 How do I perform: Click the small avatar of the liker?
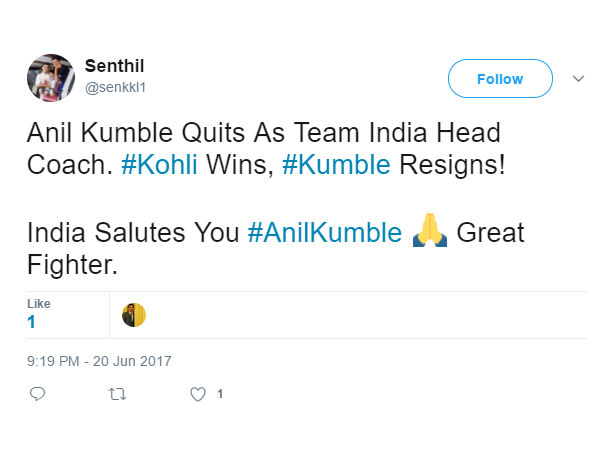(134, 315)
